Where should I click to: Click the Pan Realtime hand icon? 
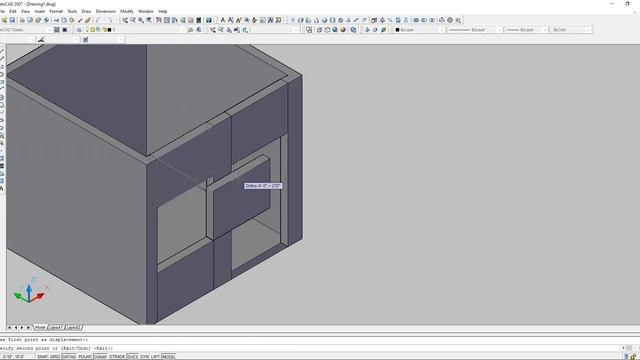(125, 20)
